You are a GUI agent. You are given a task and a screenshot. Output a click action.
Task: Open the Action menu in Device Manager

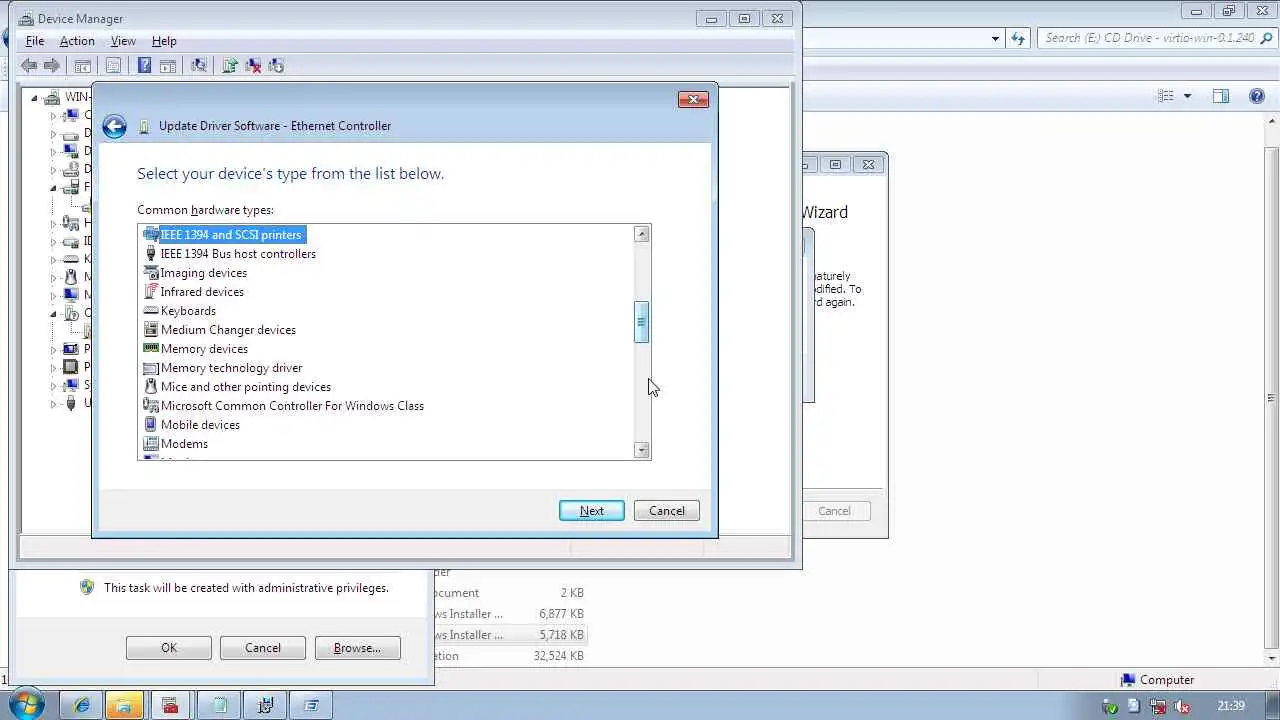point(77,41)
